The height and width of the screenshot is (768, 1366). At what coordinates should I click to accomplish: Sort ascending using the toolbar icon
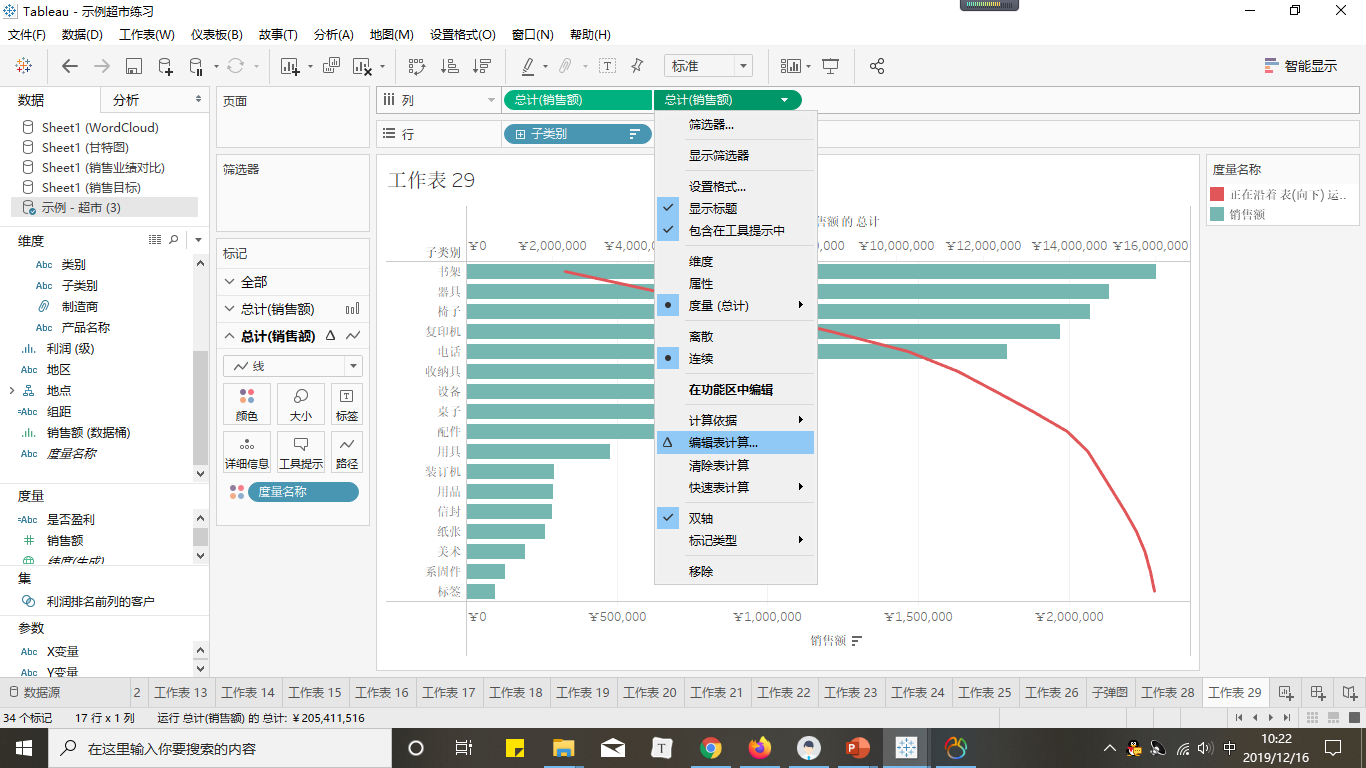450,66
